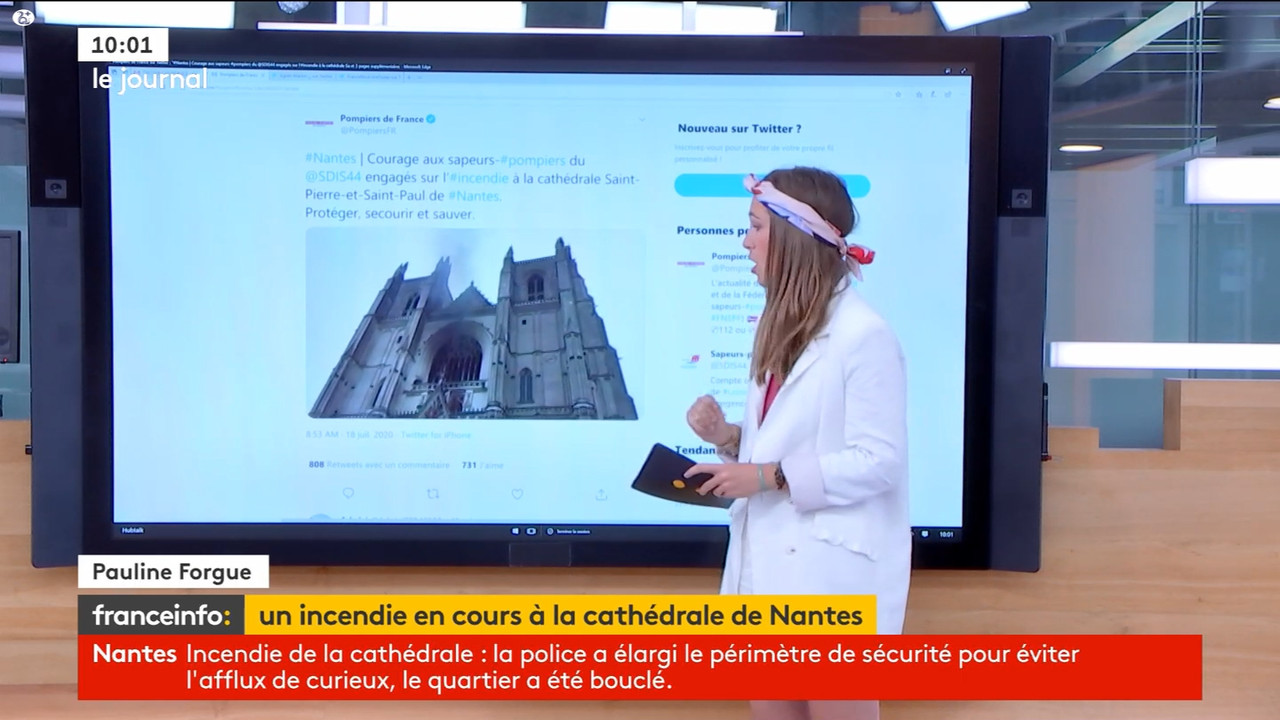Open the cathedral photo in the tweet
The width and height of the screenshot is (1280, 720).
coord(473,324)
